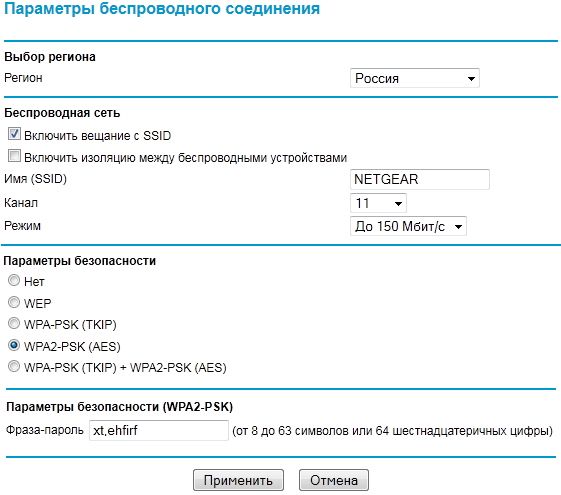Image resolution: width=561 pixels, height=495 pixels.
Task: Click the Параметры беспроводного соединения page heading
Action: point(162,9)
